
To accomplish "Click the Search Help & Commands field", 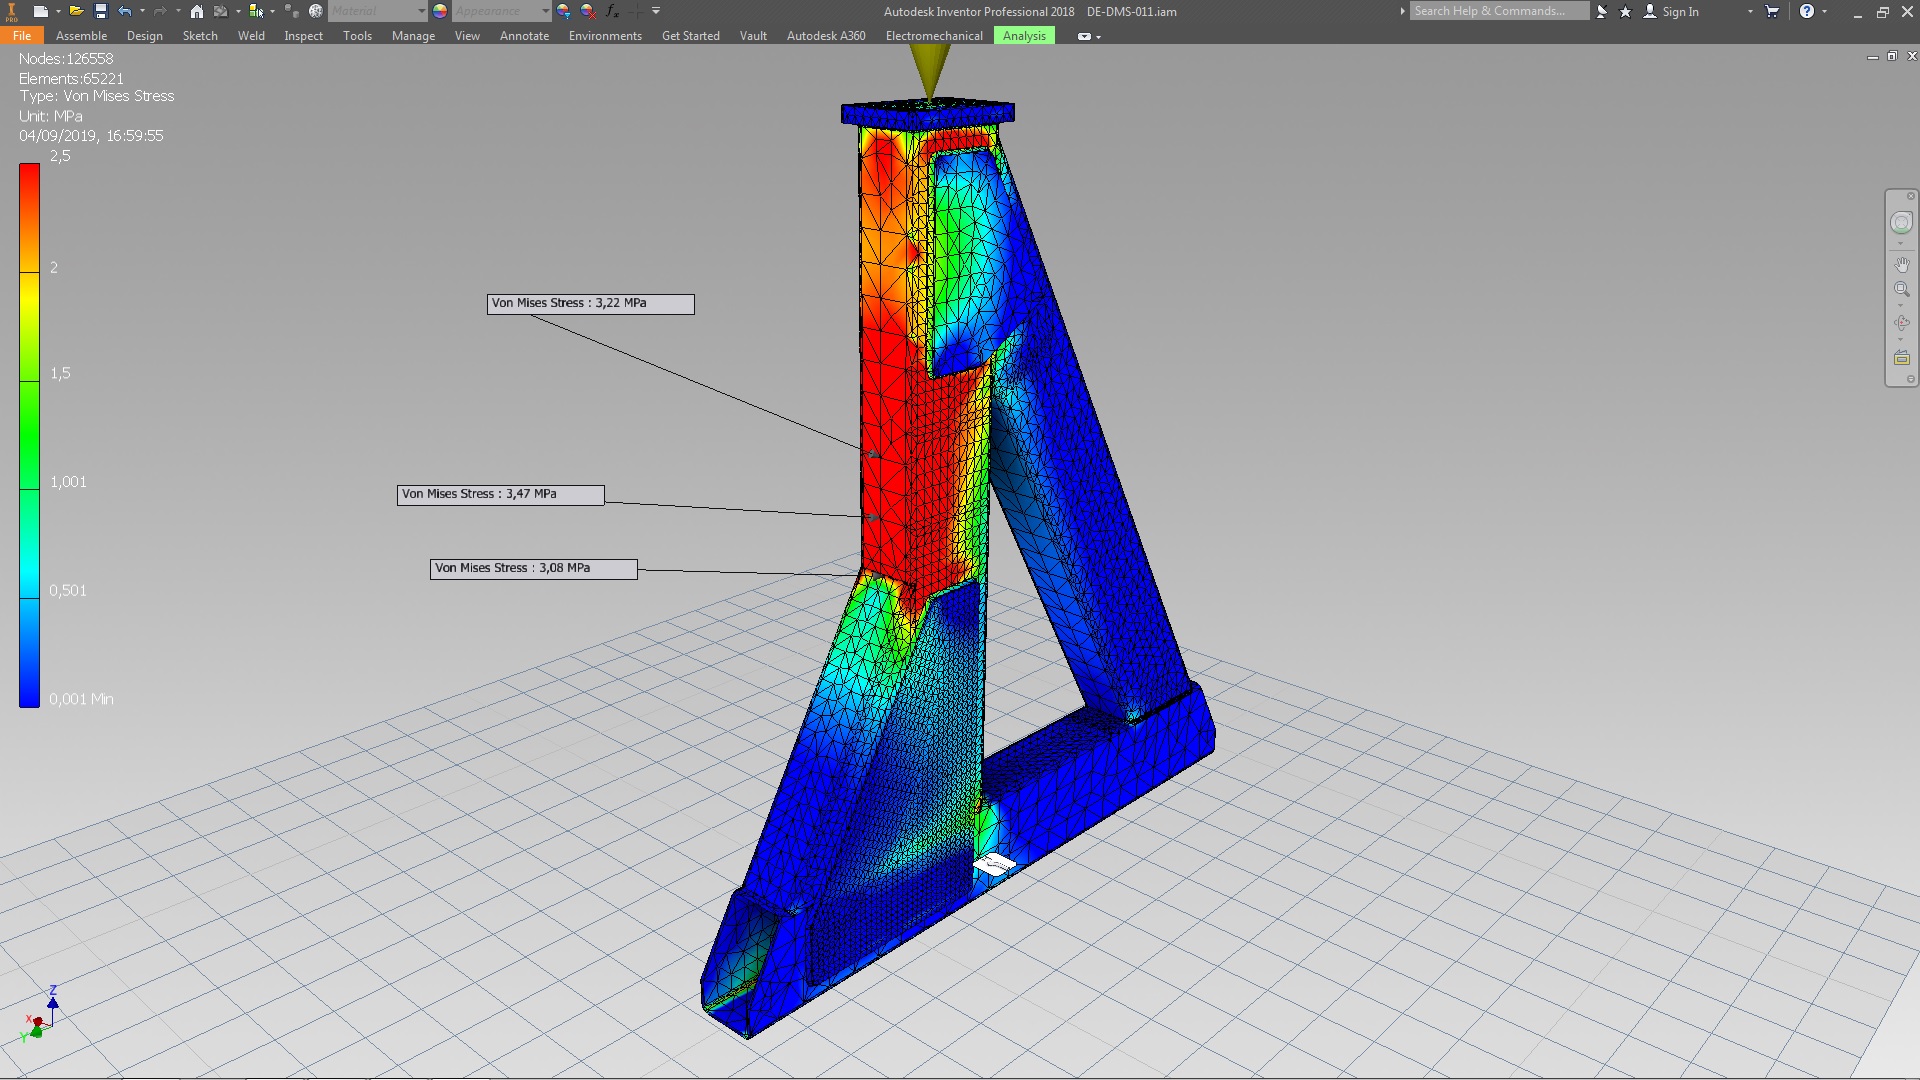I will click(x=1499, y=11).
